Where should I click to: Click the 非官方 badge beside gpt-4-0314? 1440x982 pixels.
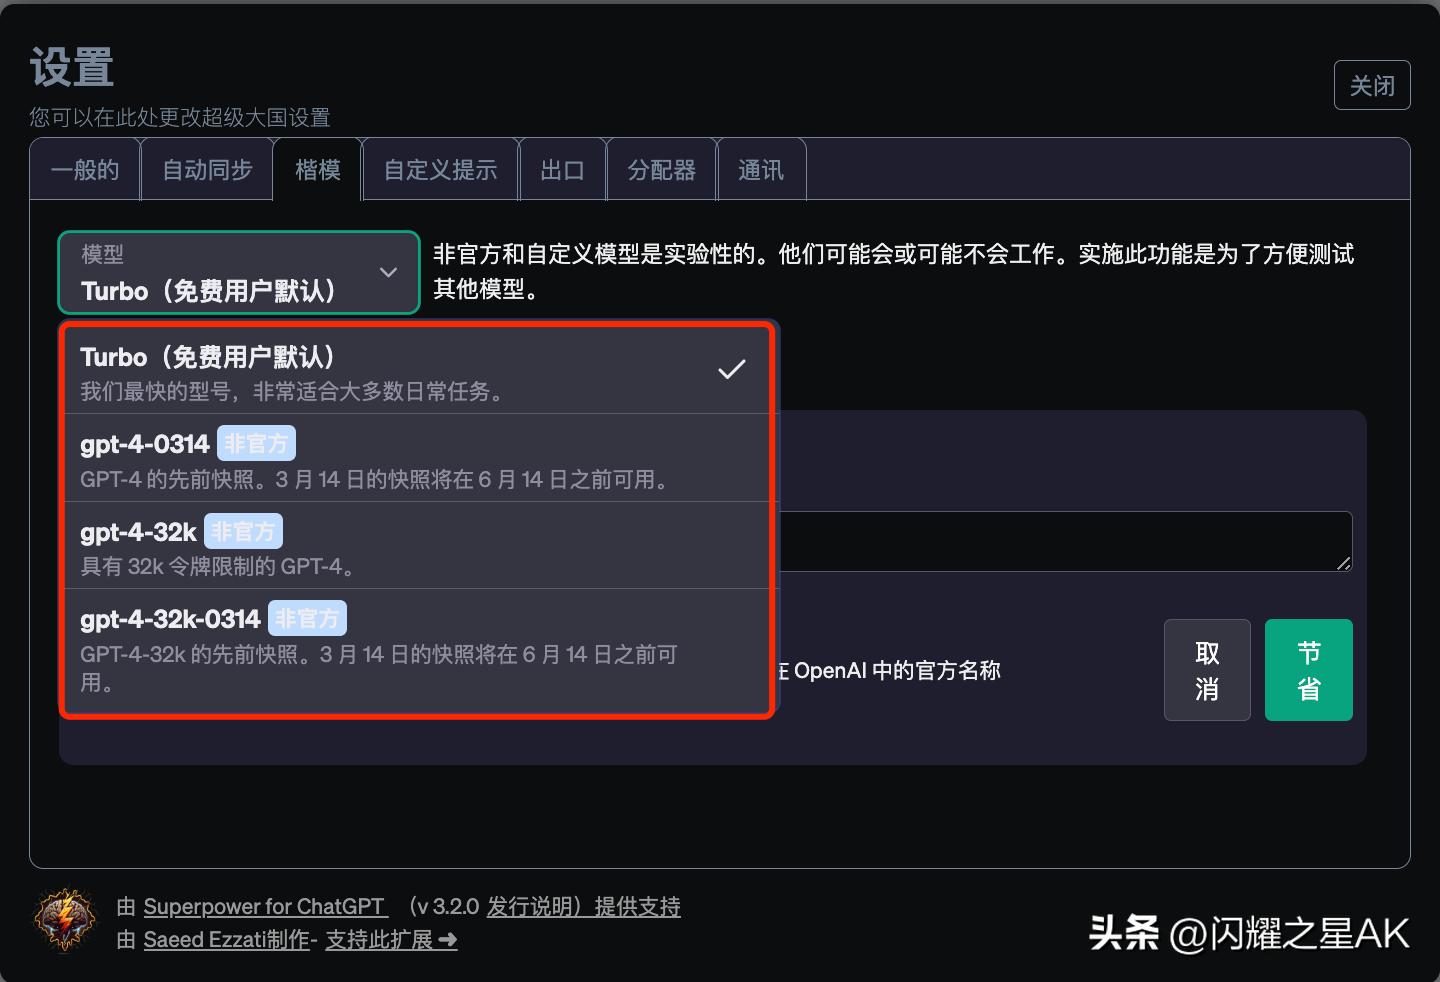(255, 442)
